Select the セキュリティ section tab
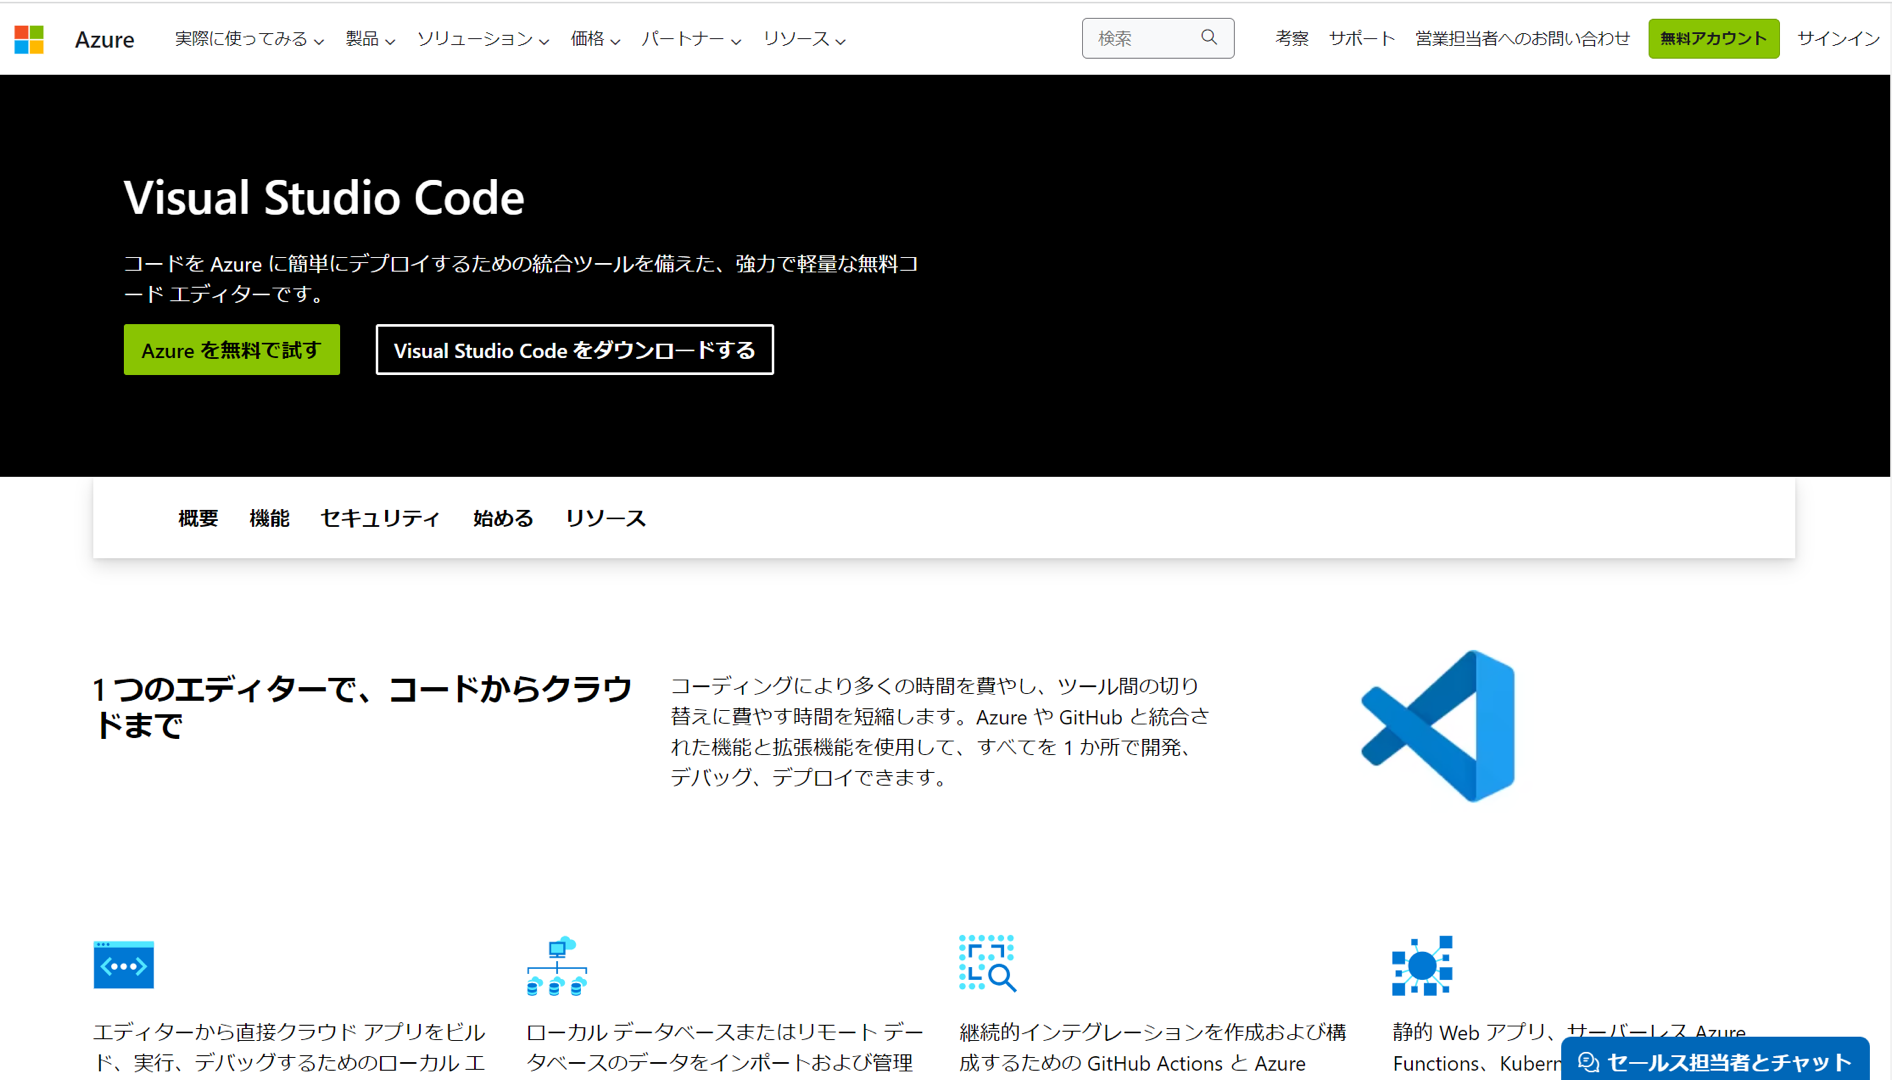The width and height of the screenshot is (1892, 1080). tap(380, 518)
